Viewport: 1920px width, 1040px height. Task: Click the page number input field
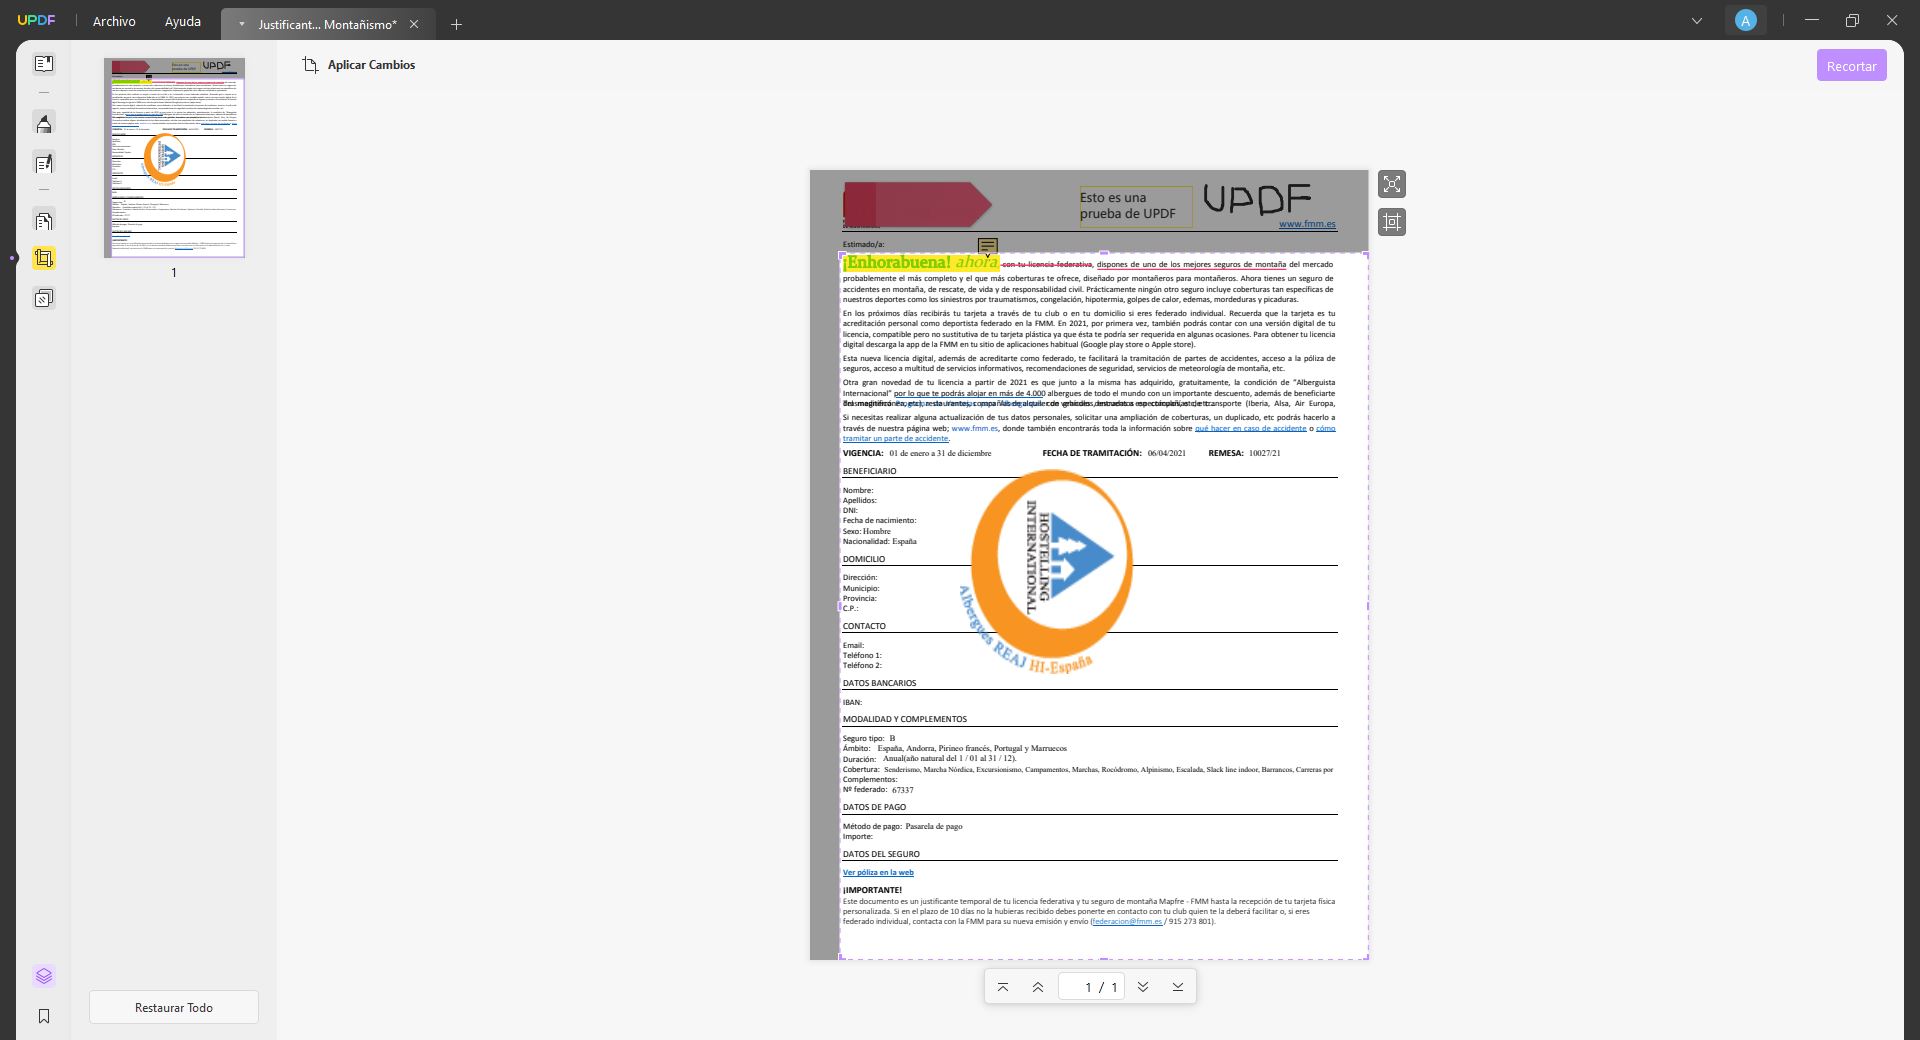click(x=1091, y=987)
